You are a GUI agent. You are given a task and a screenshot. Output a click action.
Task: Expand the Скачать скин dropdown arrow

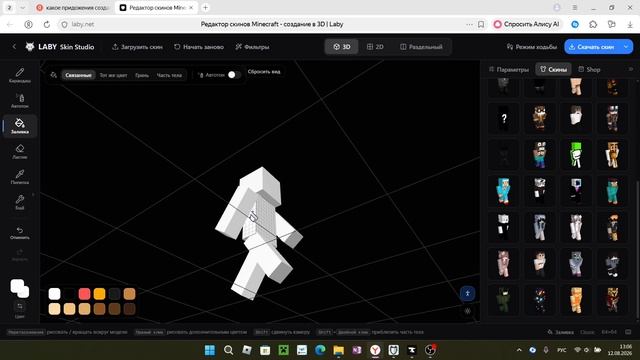point(626,47)
